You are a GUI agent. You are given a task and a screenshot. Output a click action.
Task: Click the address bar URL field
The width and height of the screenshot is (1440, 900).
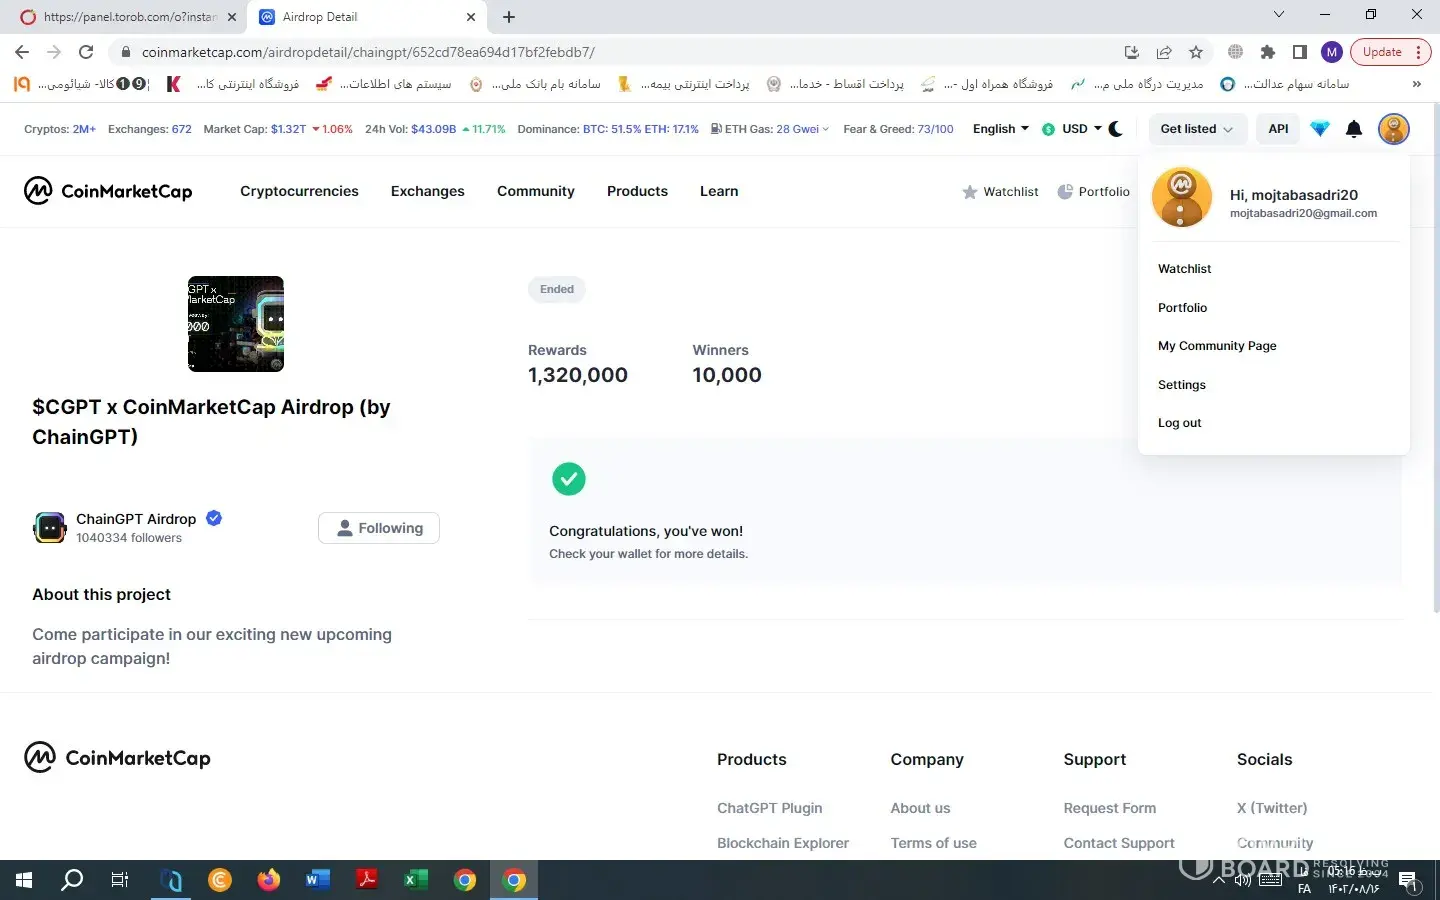click(620, 52)
